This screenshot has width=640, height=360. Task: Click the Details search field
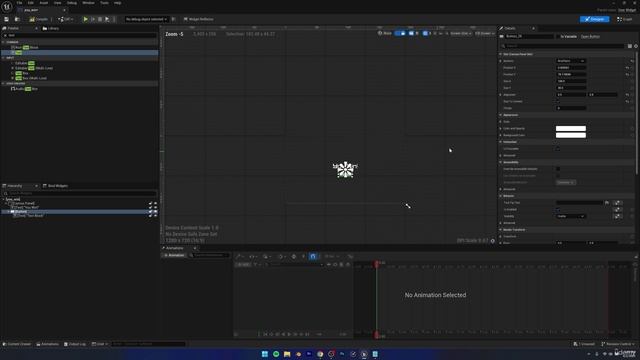click(x=563, y=46)
